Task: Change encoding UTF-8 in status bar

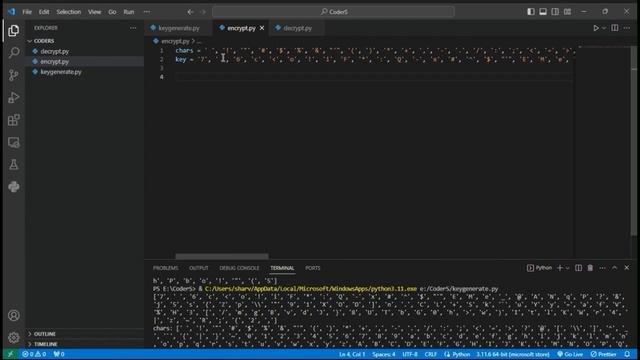Action: point(410,354)
